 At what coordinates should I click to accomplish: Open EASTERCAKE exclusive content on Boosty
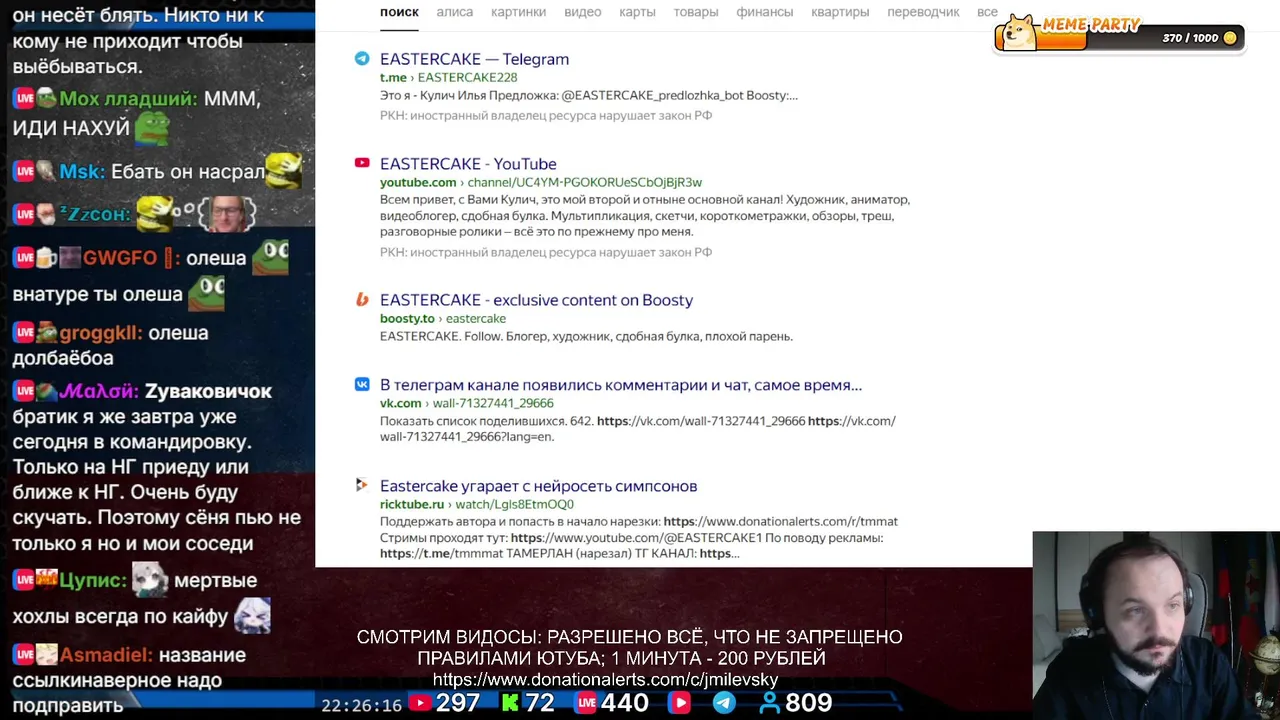pos(536,300)
